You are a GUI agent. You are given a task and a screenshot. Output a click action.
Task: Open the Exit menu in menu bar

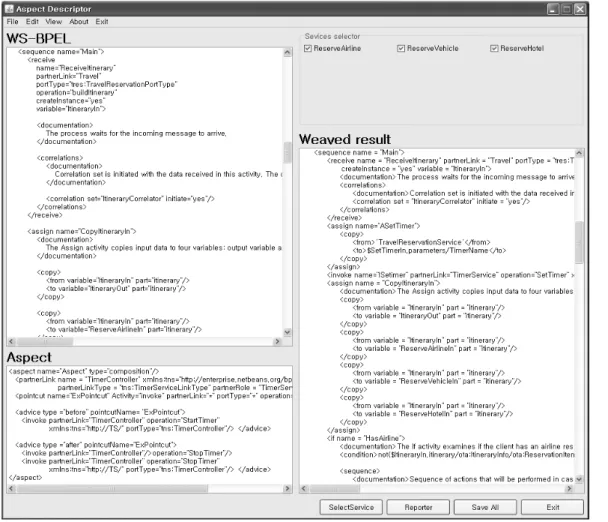click(x=102, y=22)
